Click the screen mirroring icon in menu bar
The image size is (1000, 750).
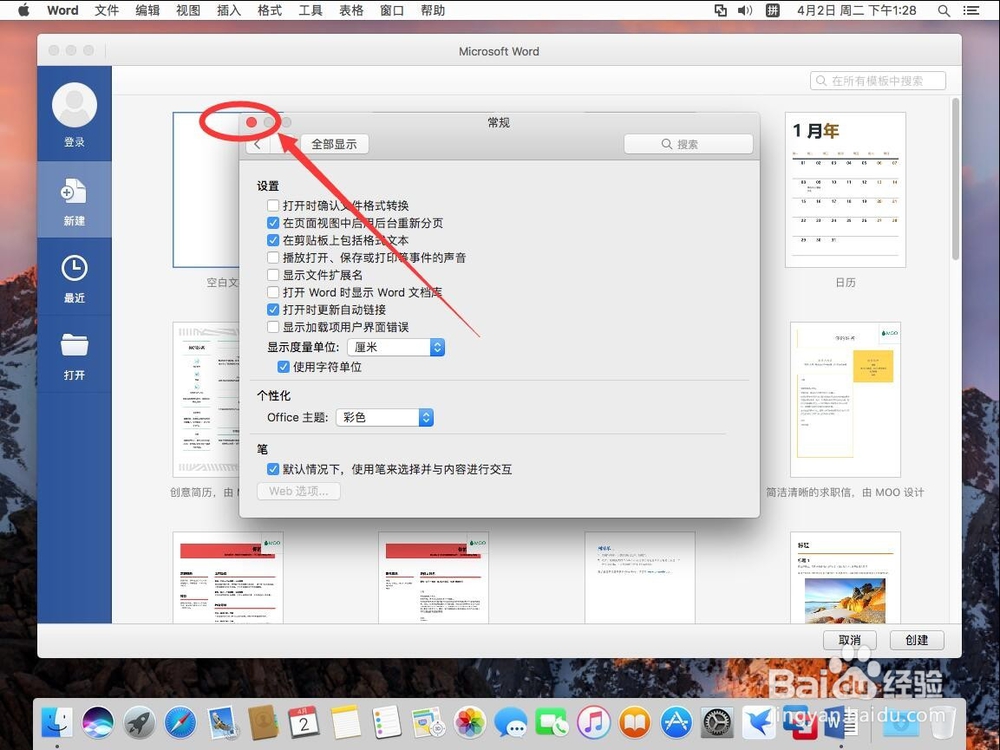point(720,10)
